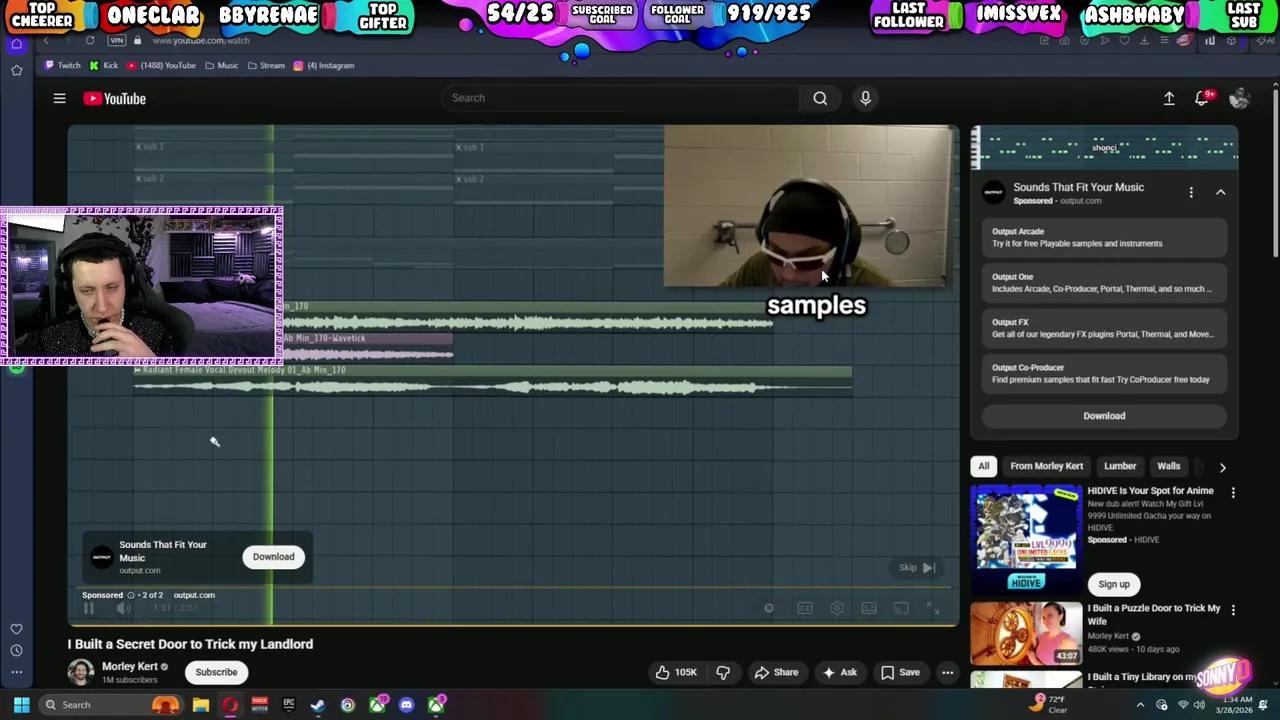Click the search magnifier button
The height and width of the screenshot is (720, 1280).
(820, 98)
